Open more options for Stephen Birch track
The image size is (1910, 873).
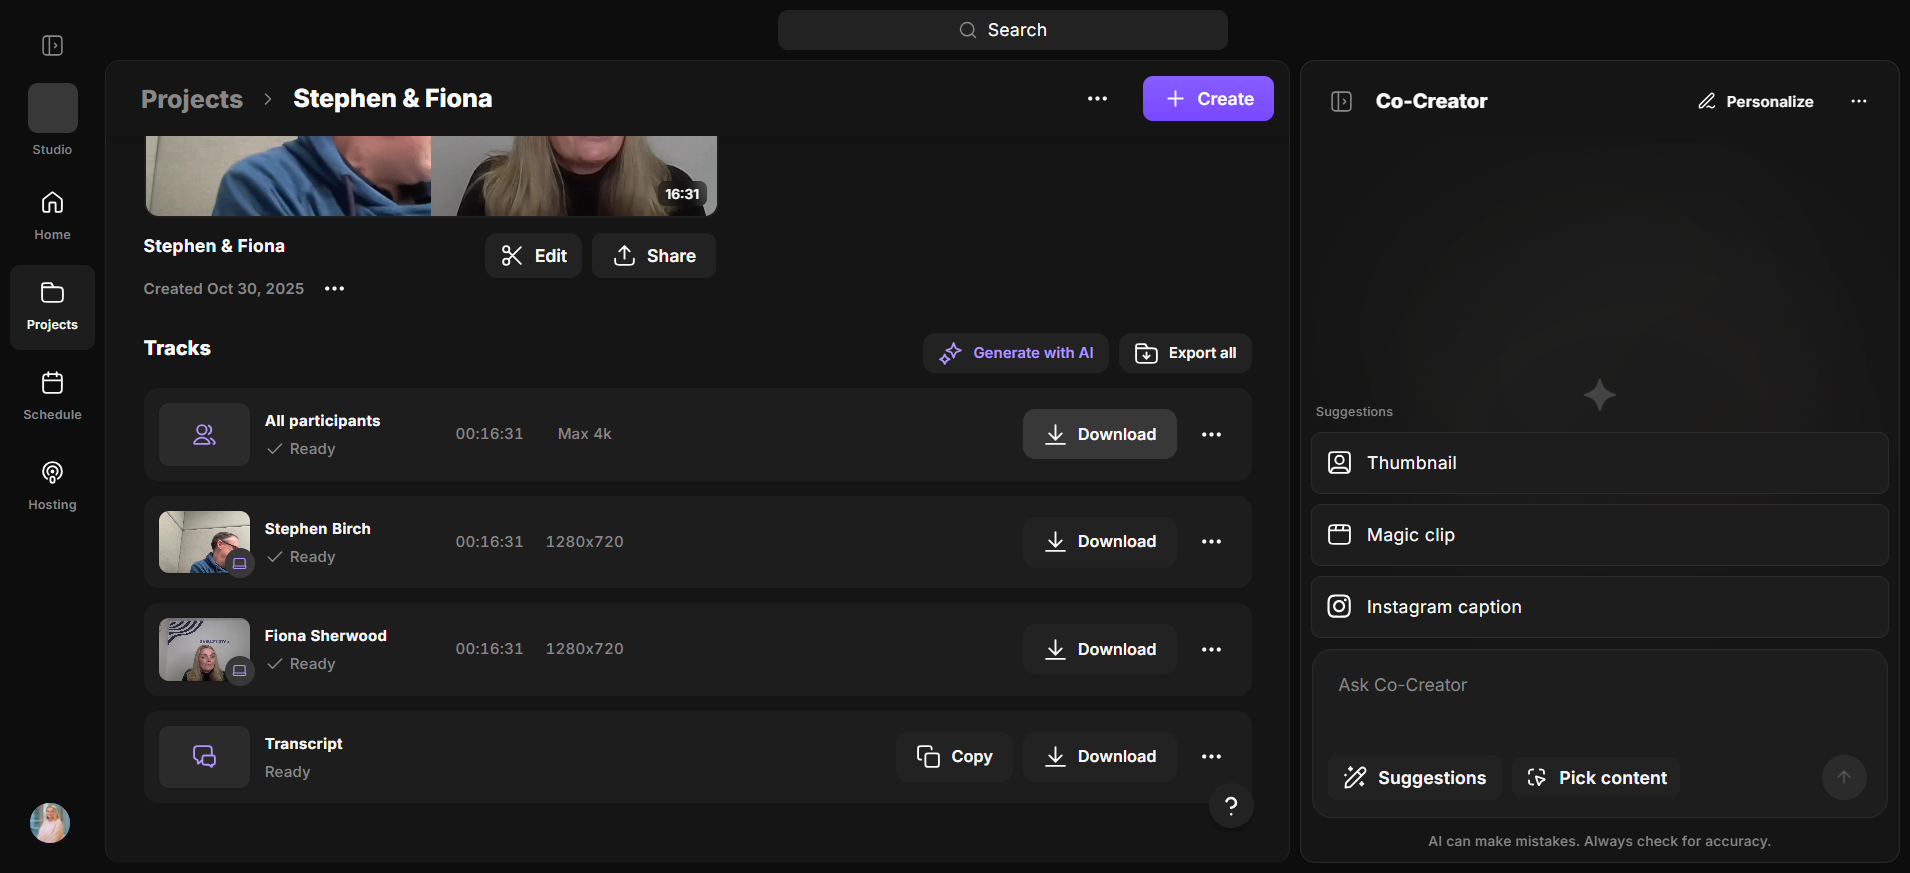click(x=1211, y=541)
